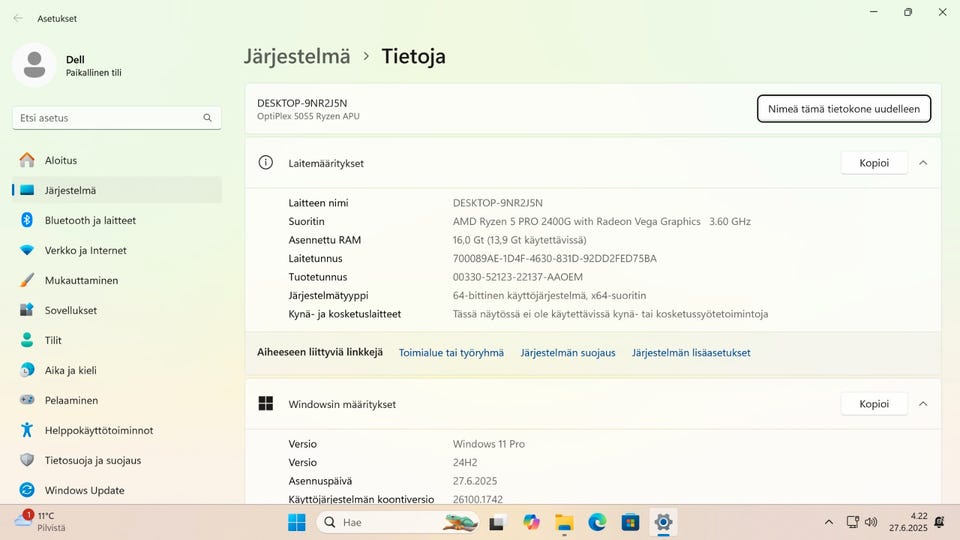The height and width of the screenshot is (540, 960).
Task: Open the notification bell icon
Action: tap(939, 522)
